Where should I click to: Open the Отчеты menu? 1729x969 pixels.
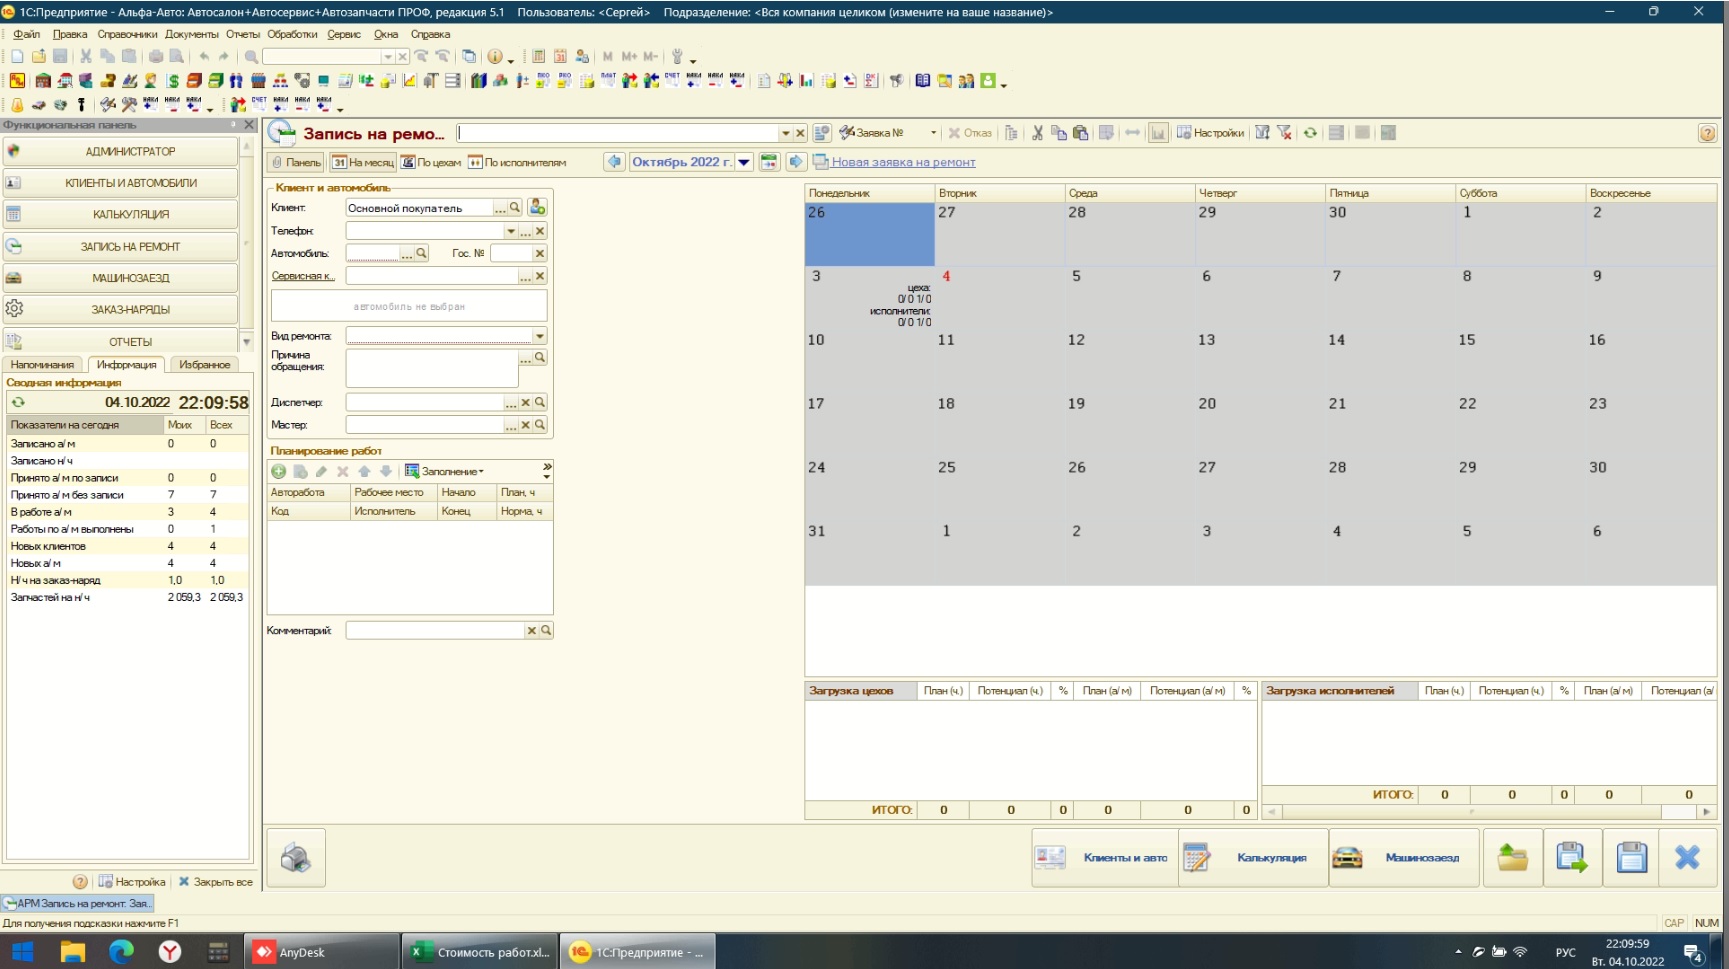(x=243, y=34)
